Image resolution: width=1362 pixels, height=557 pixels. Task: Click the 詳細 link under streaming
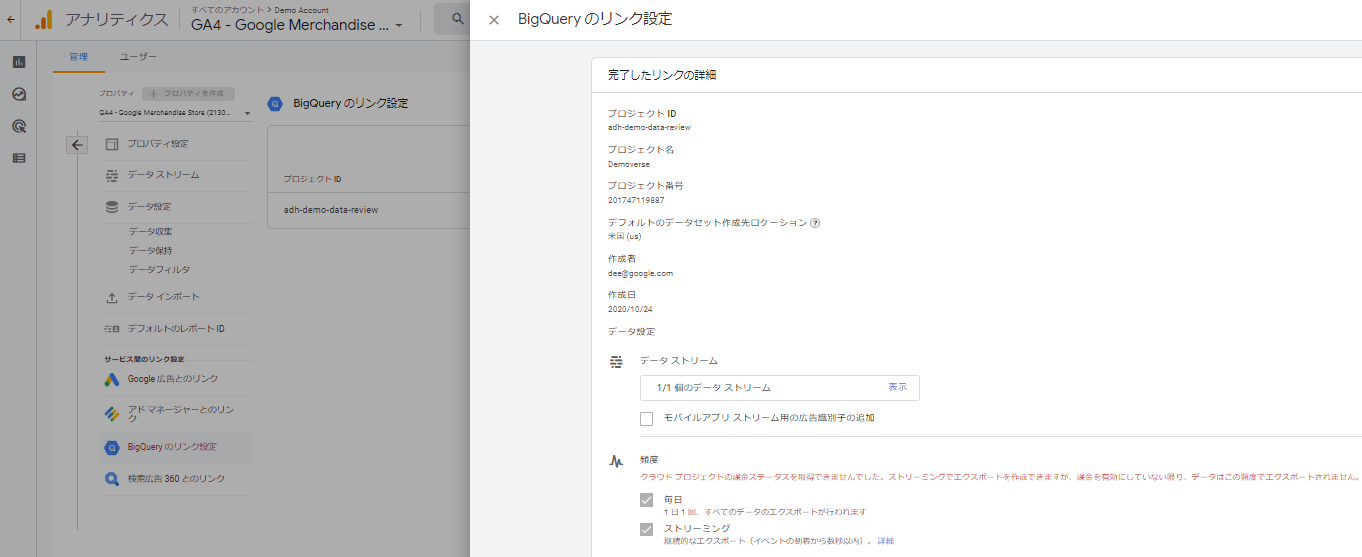coord(886,541)
